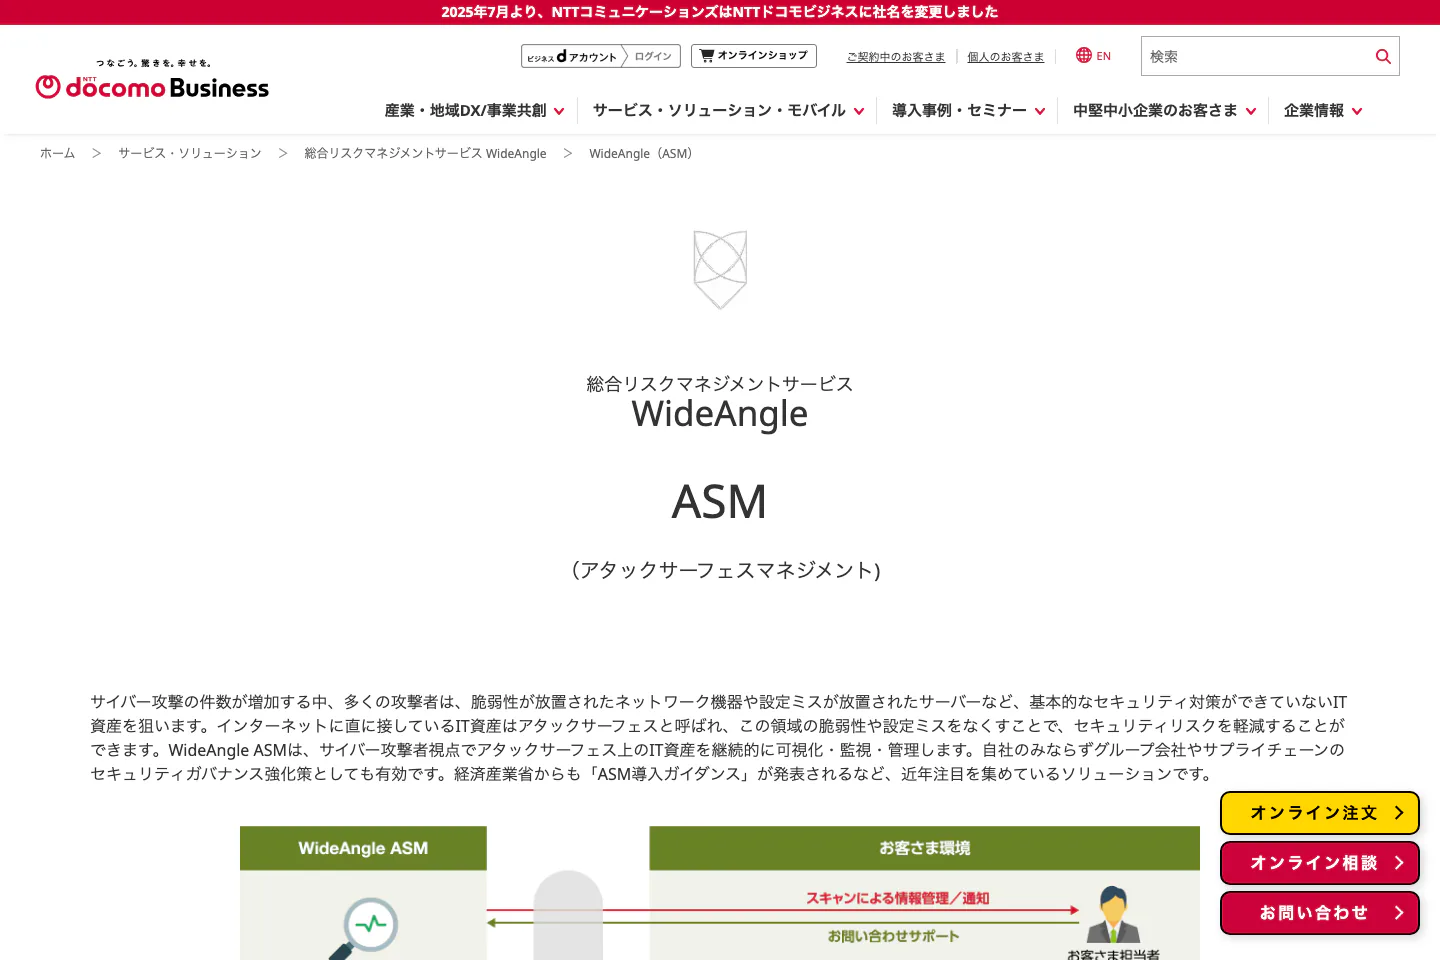1440x960 pixels.
Task: Click the オンライン注文 yellow button
Action: [1319, 813]
